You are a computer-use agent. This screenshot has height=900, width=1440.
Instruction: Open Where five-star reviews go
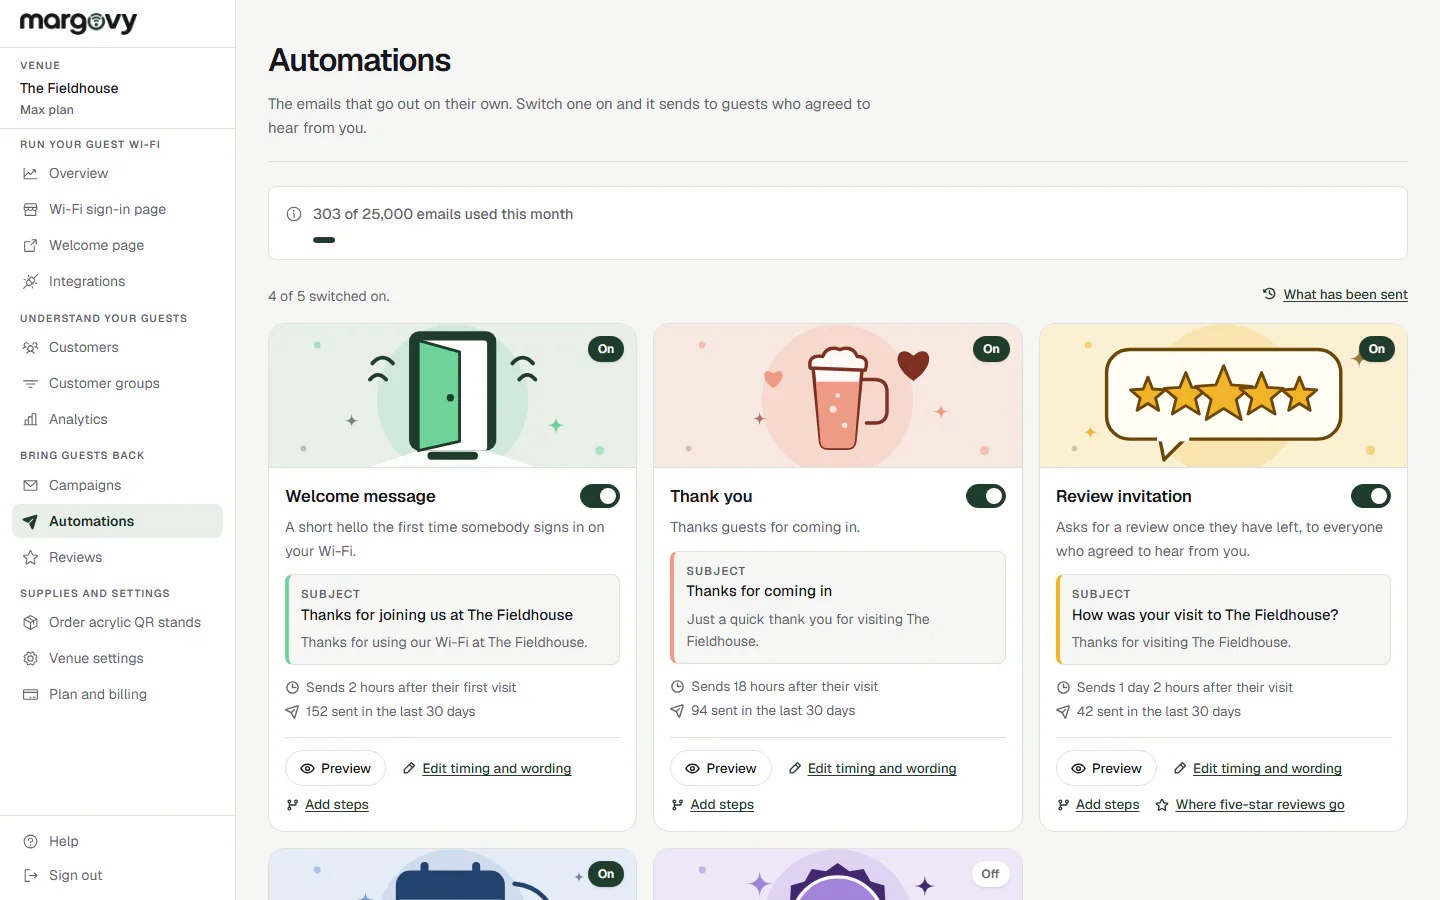pos(1260,805)
